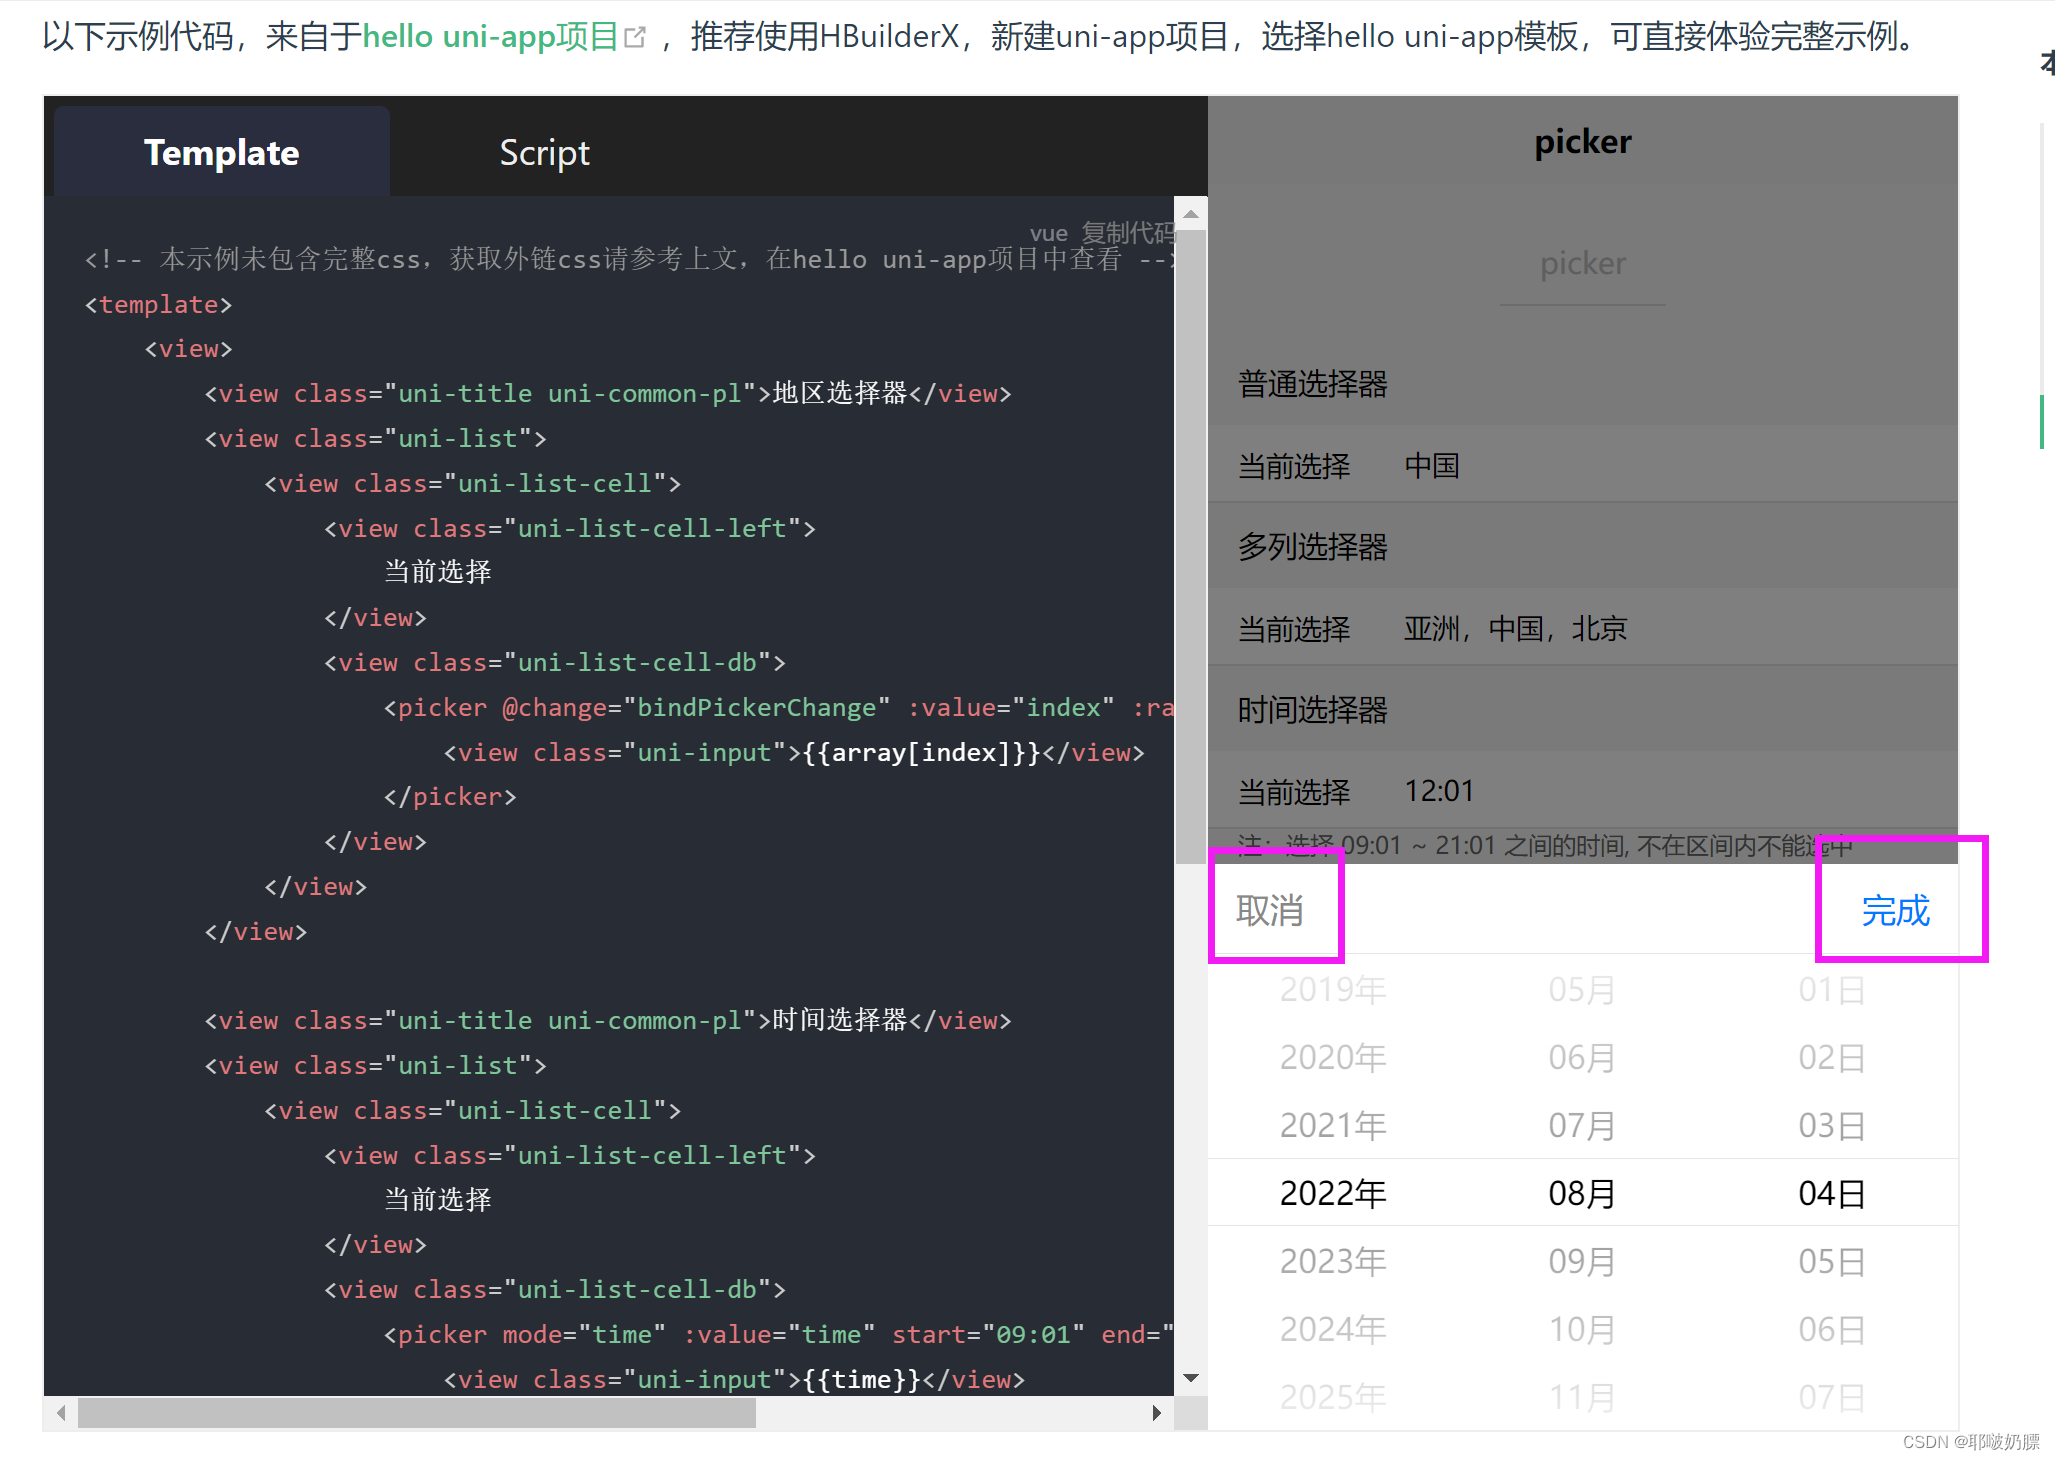The image size is (2055, 1460).
Task: Pick 03日 in day column
Action: (1832, 1126)
